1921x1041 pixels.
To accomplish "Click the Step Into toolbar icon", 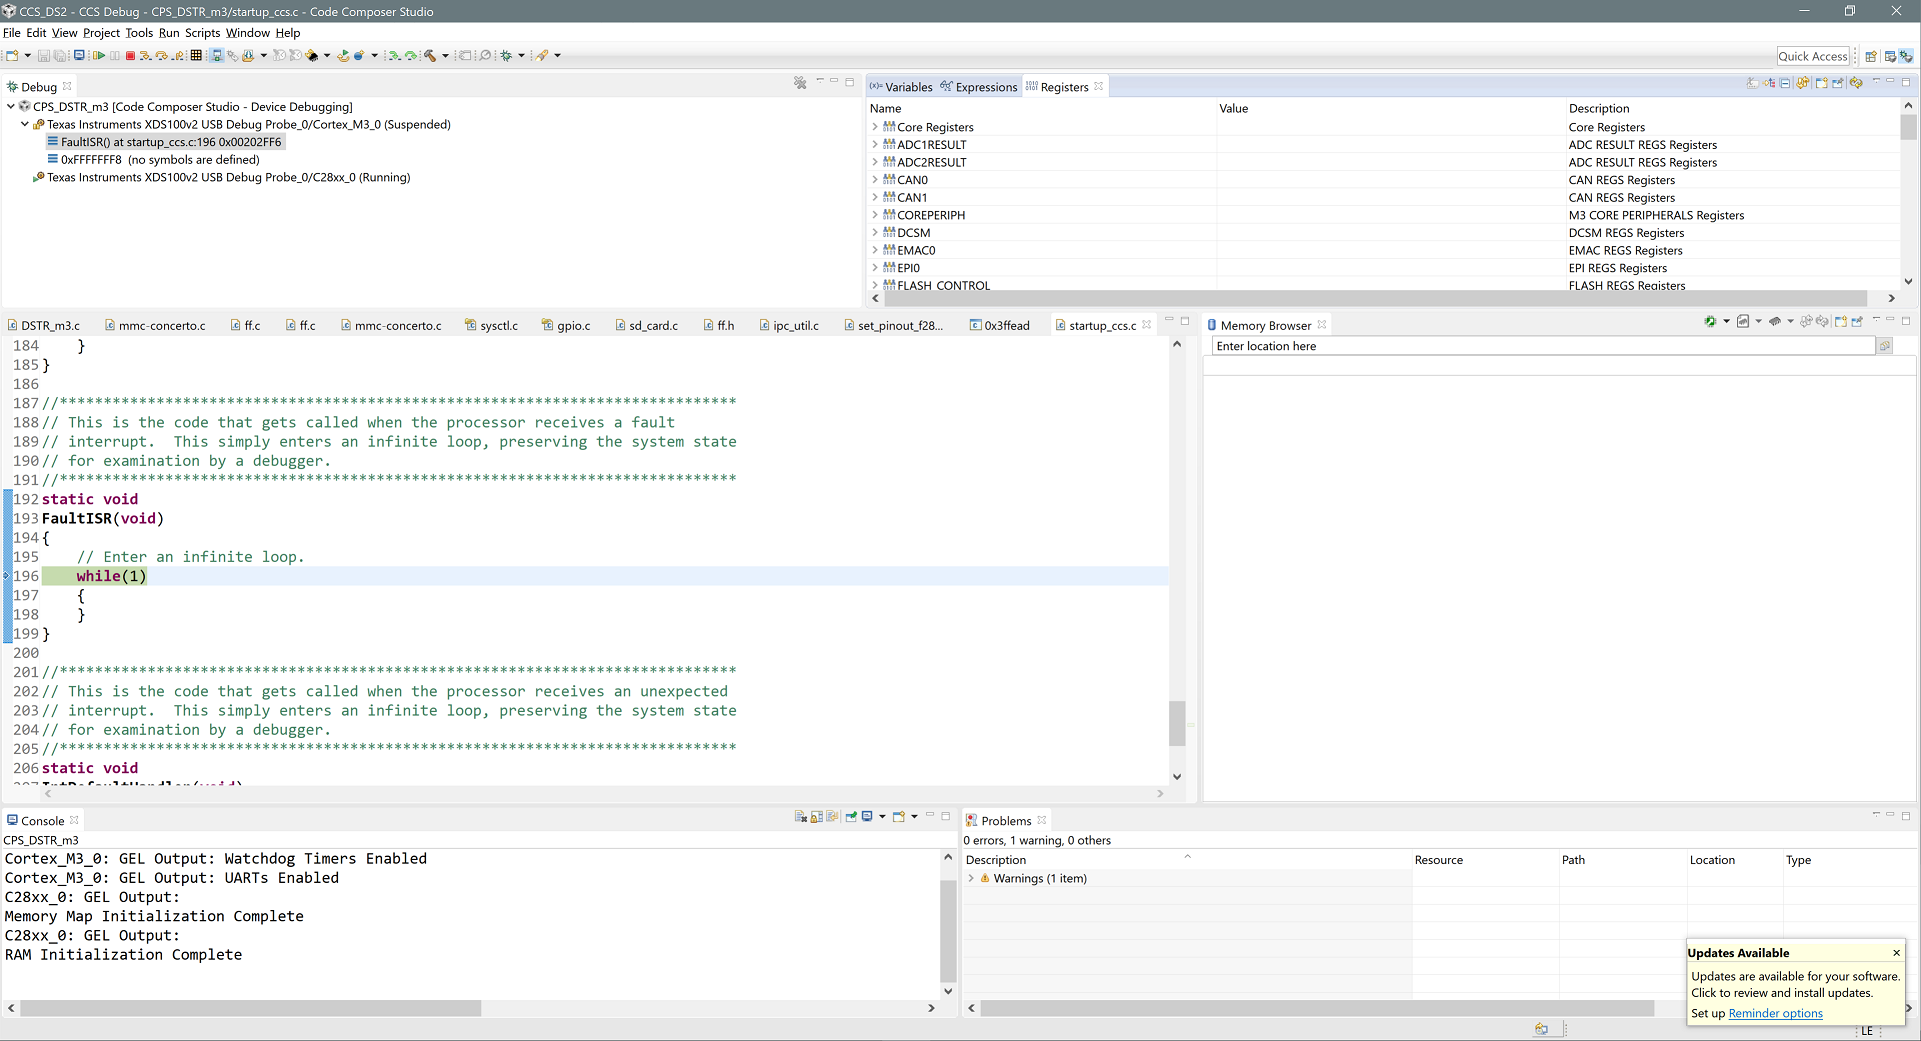I will pyautogui.click(x=145, y=56).
